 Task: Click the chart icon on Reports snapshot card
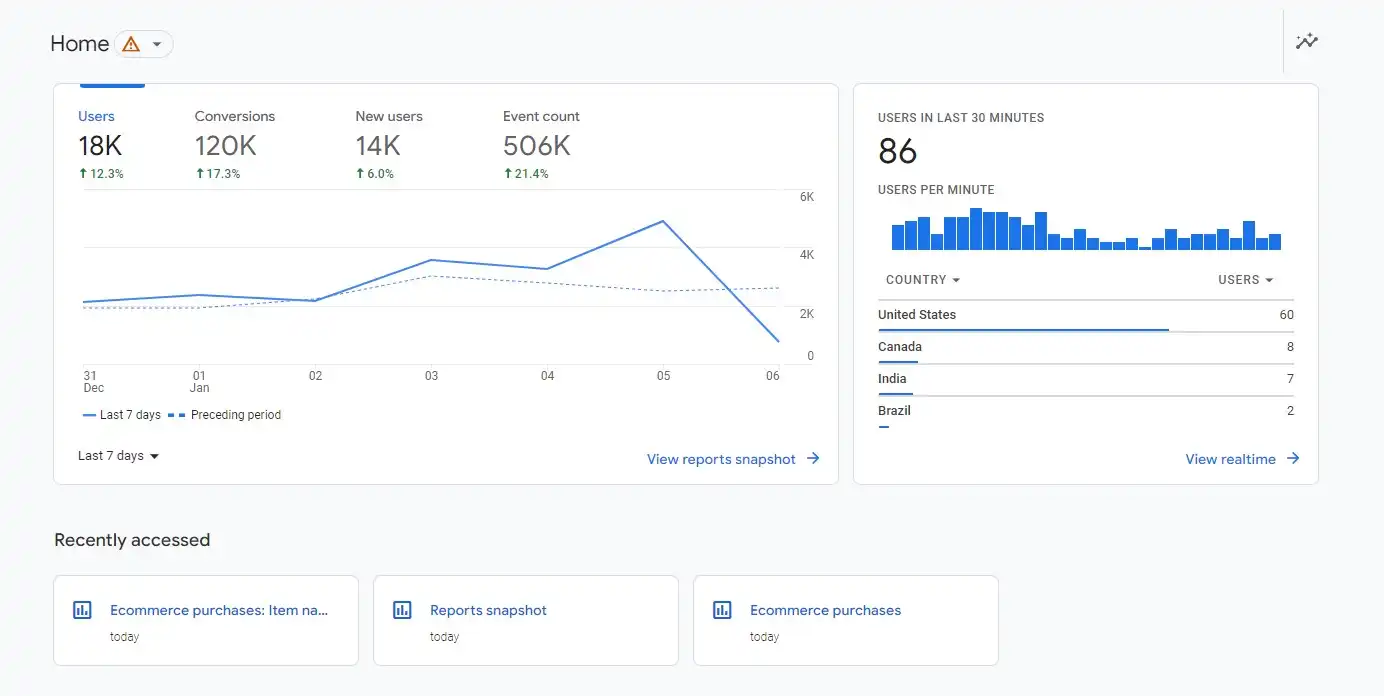click(402, 610)
